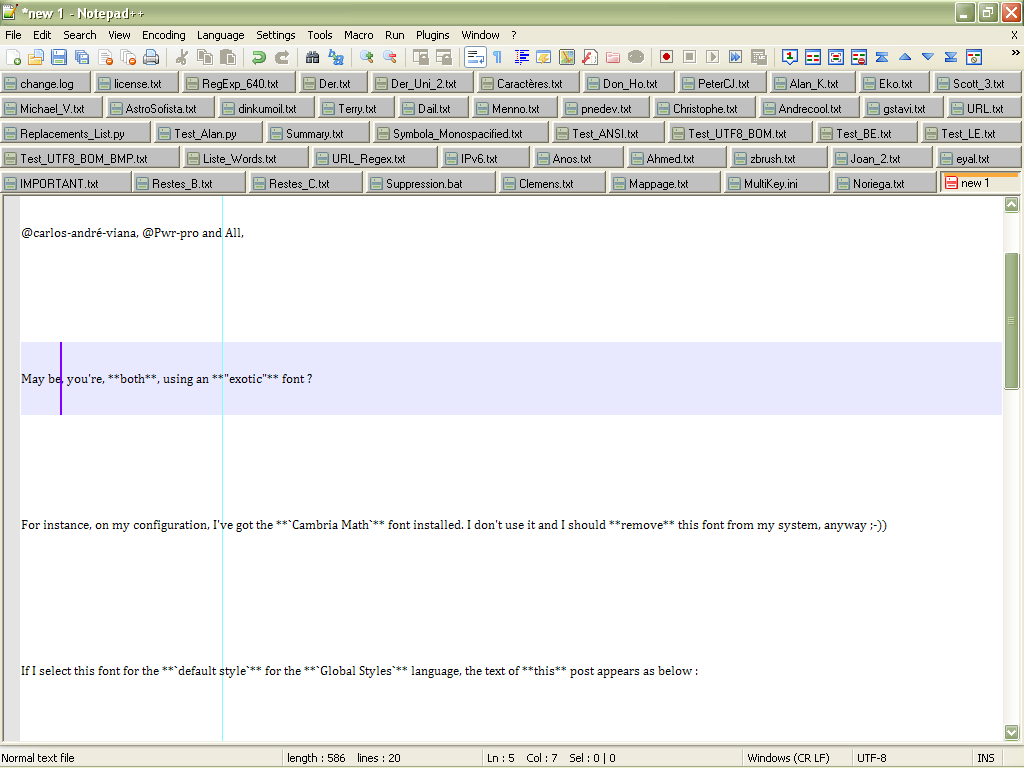Image resolution: width=1024 pixels, height=768 pixels.
Task: Open the Plugins menu
Action: (x=432, y=35)
